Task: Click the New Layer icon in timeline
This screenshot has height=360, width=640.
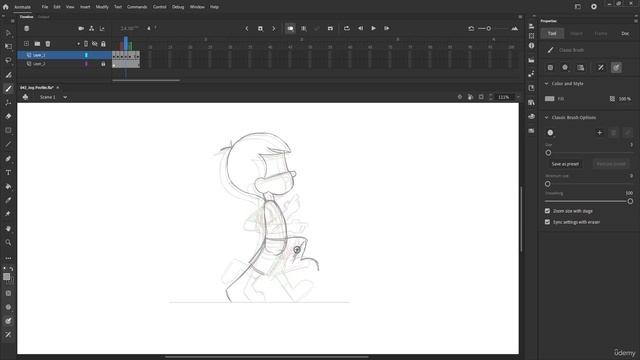Action: coord(27,44)
